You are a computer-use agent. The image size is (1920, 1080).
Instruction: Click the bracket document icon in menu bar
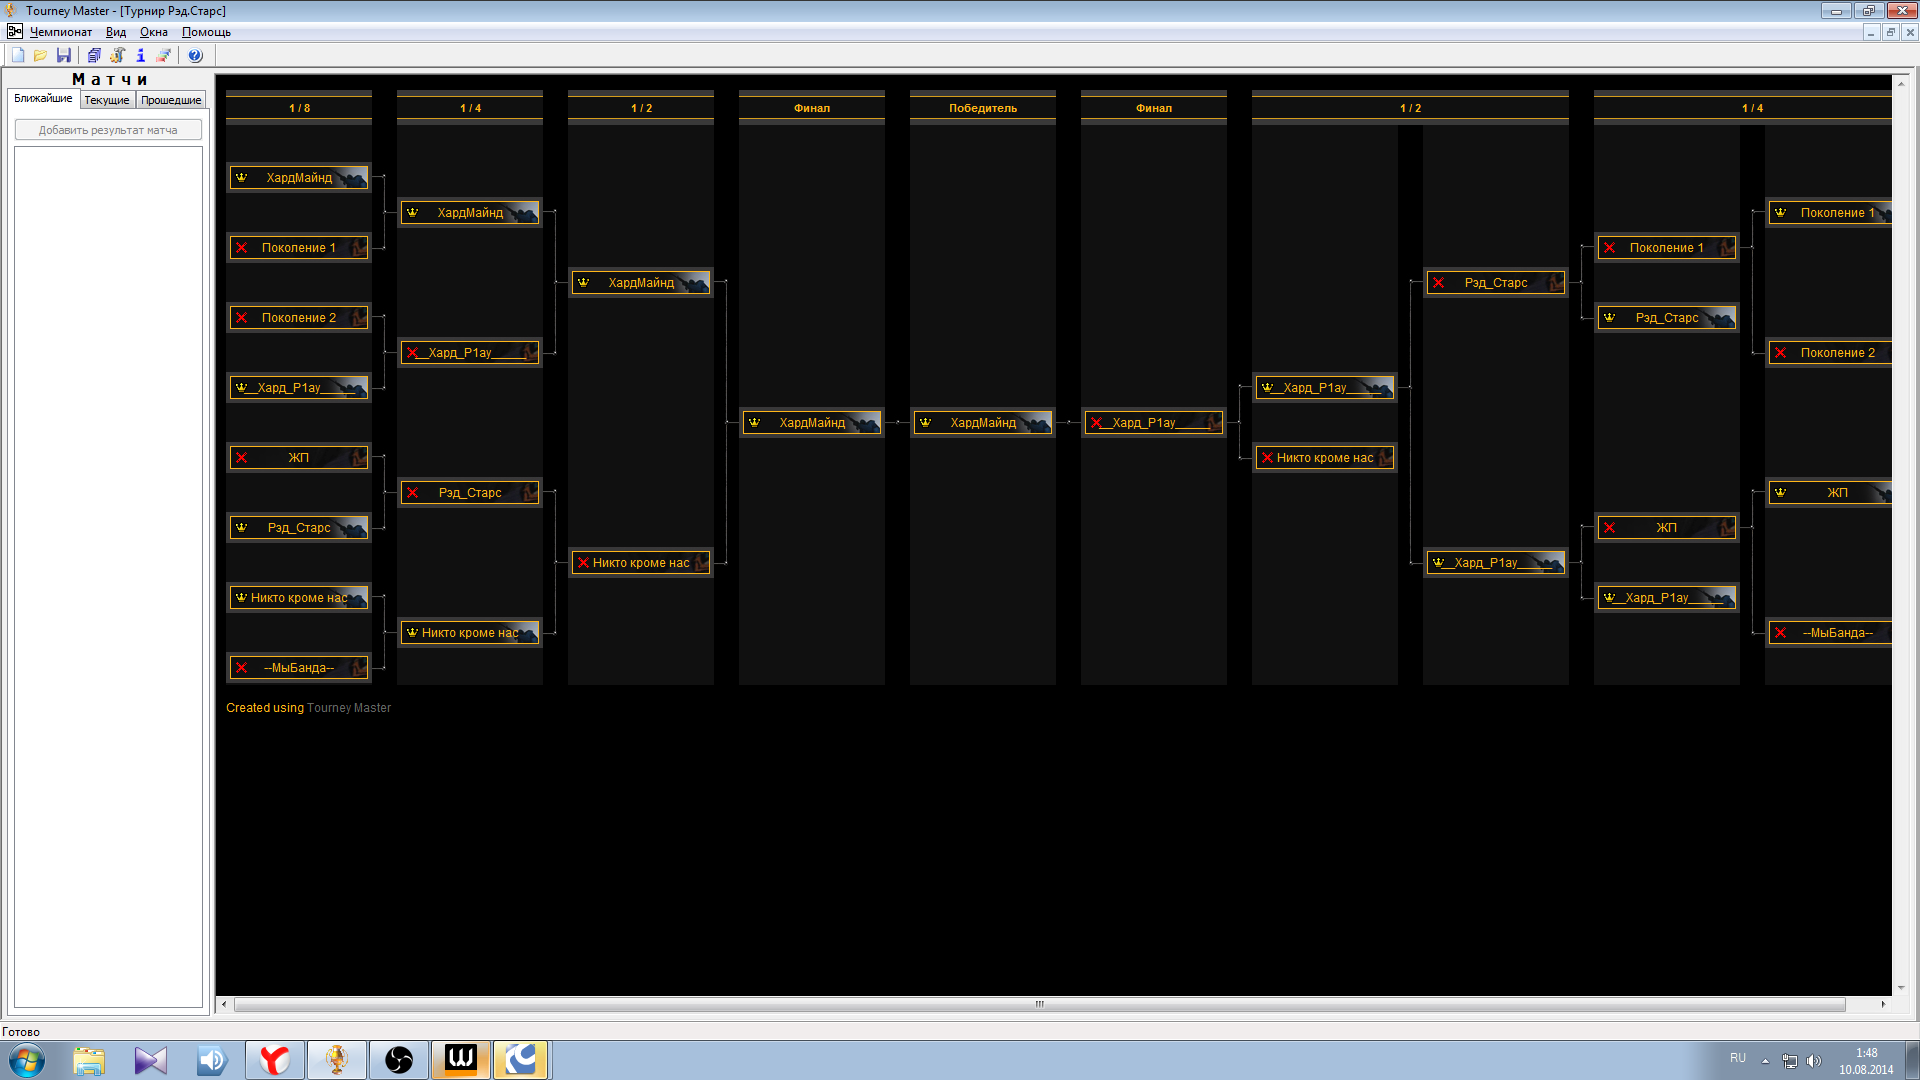14,32
